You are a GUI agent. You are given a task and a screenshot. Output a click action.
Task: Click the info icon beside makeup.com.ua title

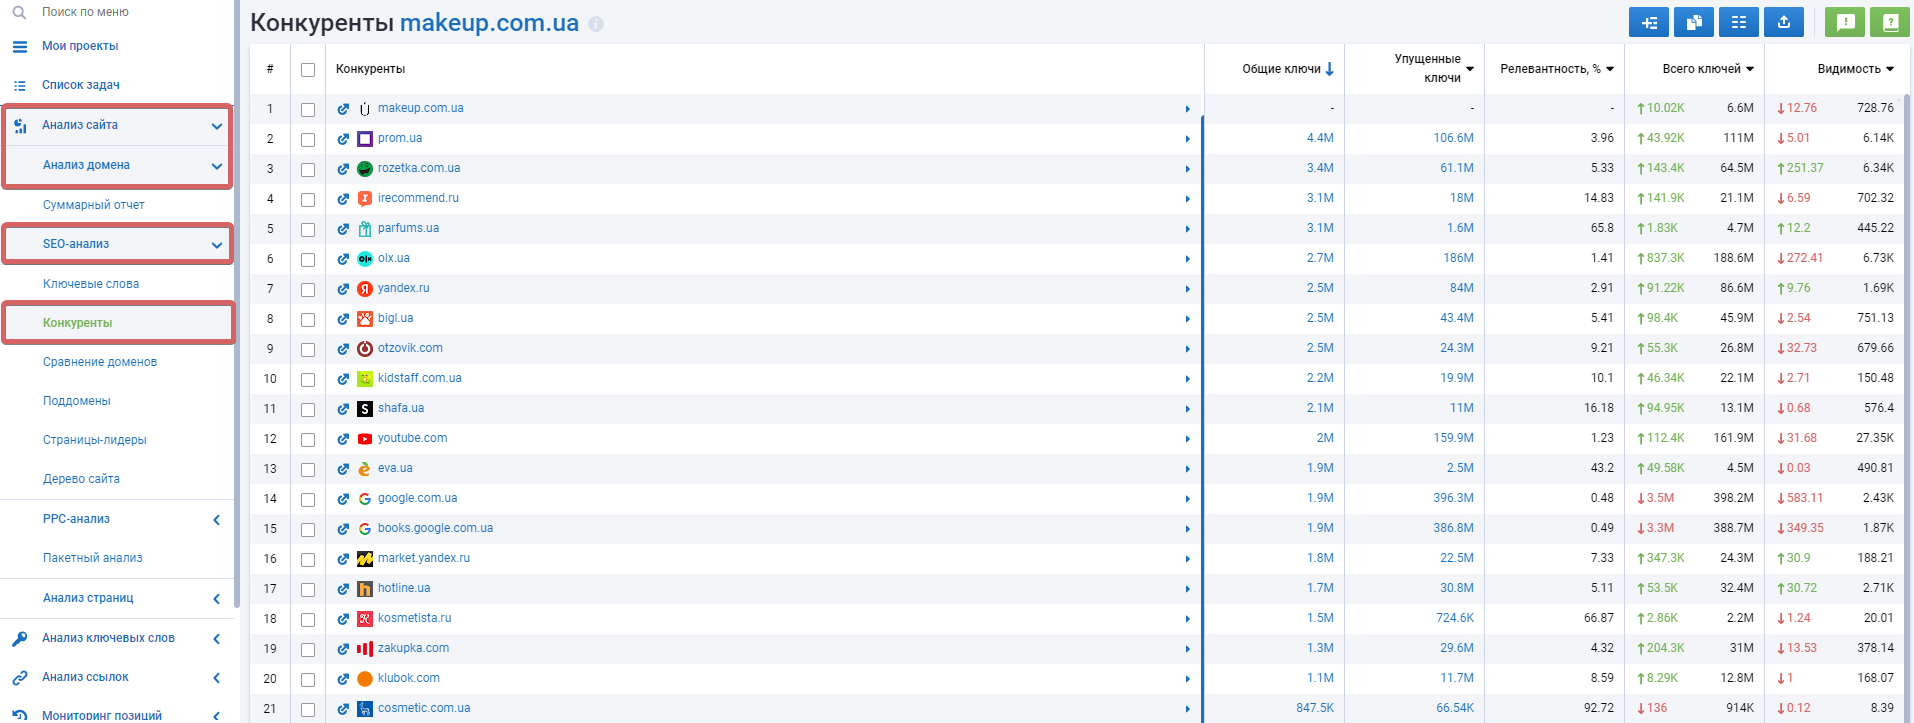596,24
